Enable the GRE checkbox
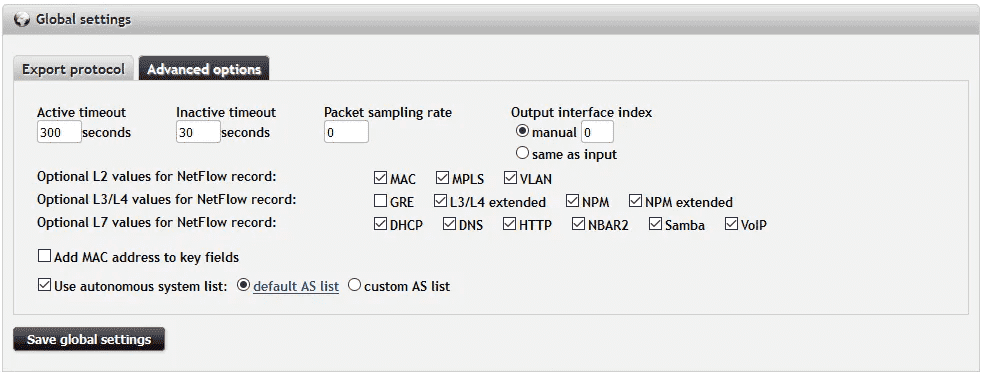The width and height of the screenshot is (984, 376). pyautogui.click(x=380, y=201)
